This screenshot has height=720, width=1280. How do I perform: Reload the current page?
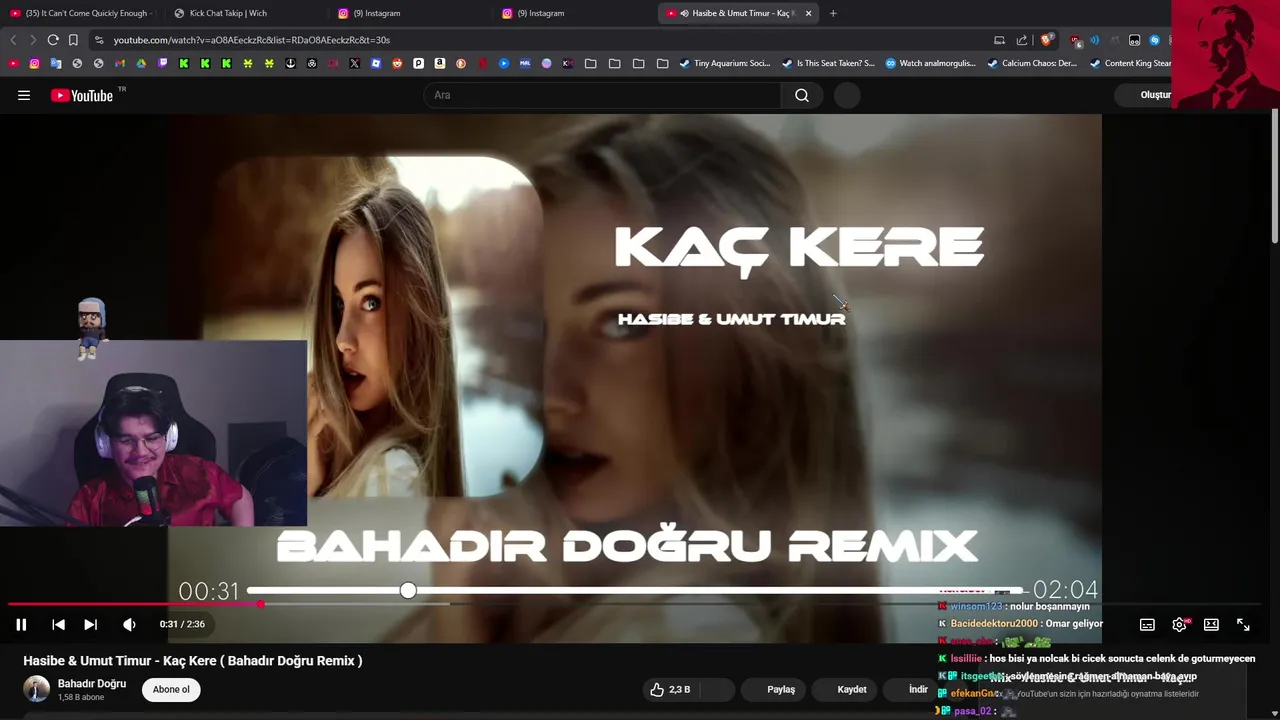coord(53,40)
